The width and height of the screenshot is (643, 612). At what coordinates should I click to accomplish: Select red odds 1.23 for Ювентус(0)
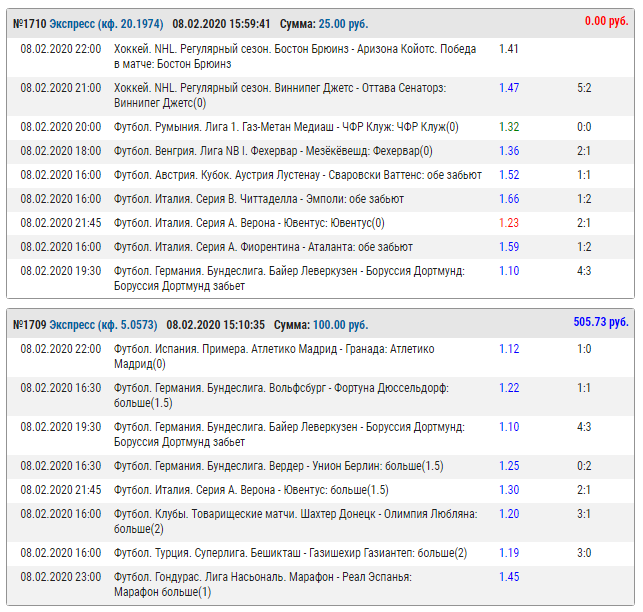(509, 223)
